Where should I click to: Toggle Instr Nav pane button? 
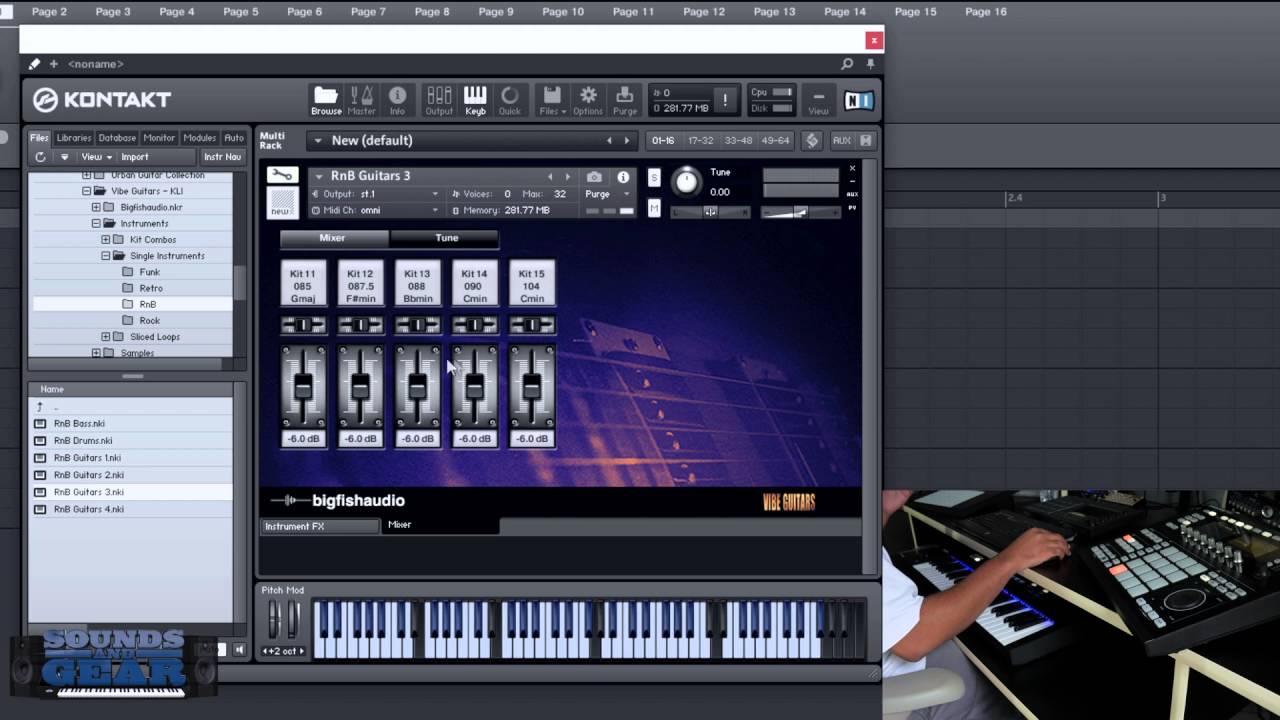(x=222, y=157)
